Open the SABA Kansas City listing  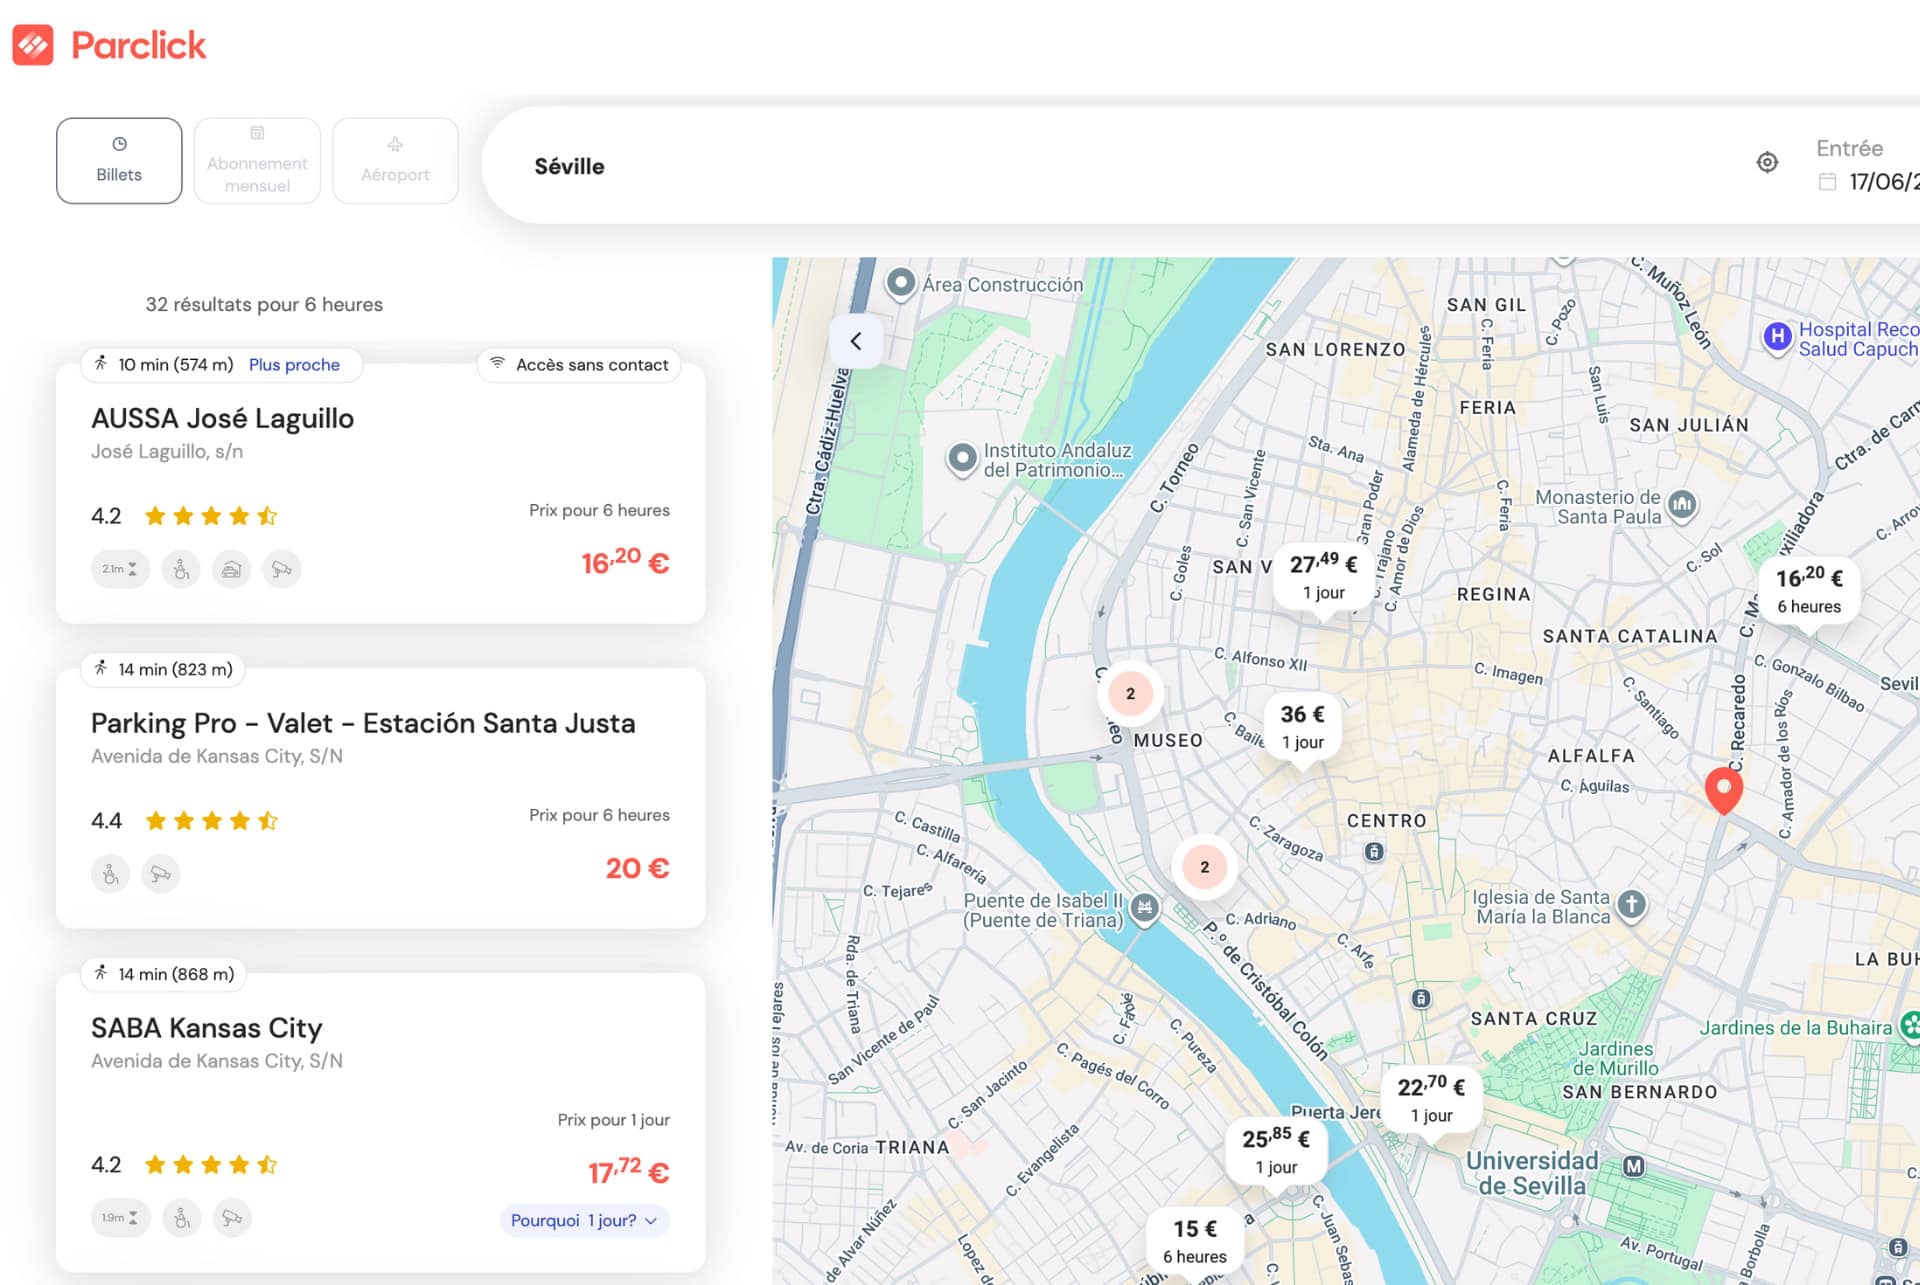206,1028
